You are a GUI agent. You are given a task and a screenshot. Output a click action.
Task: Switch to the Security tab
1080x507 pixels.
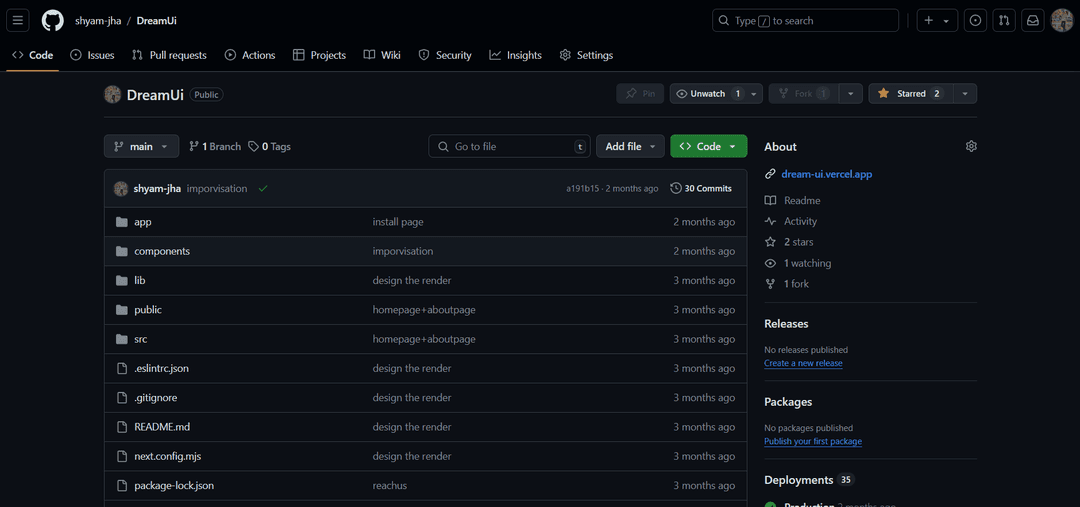(x=445, y=55)
